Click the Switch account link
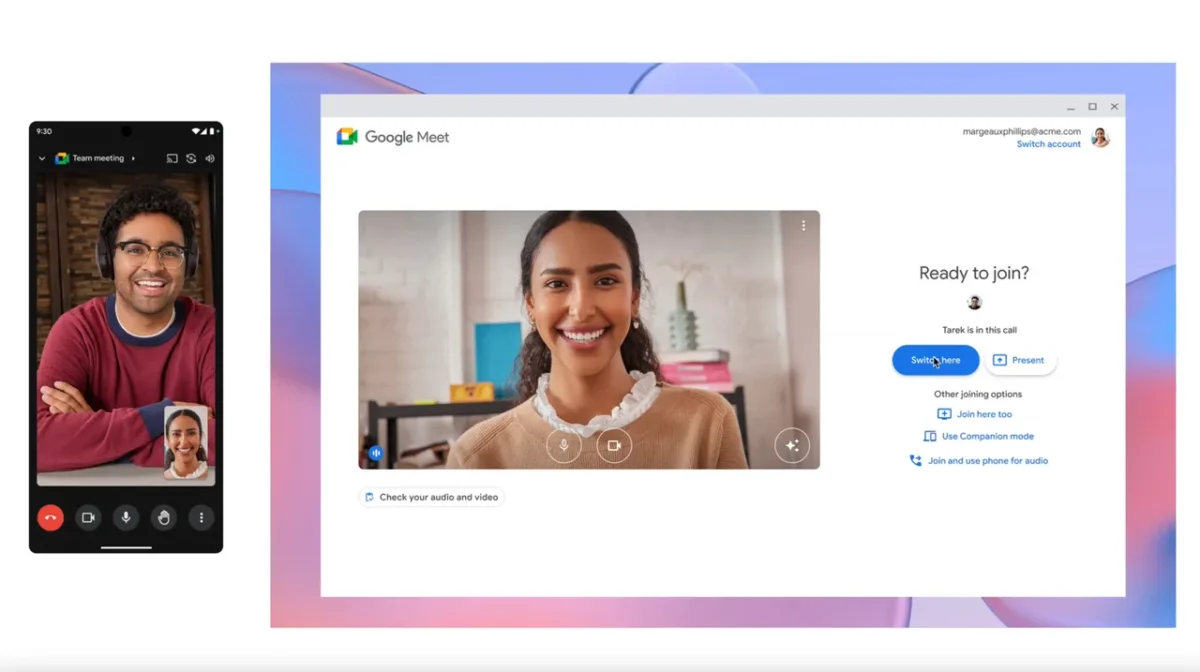The image size is (1200, 672). click(1048, 144)
